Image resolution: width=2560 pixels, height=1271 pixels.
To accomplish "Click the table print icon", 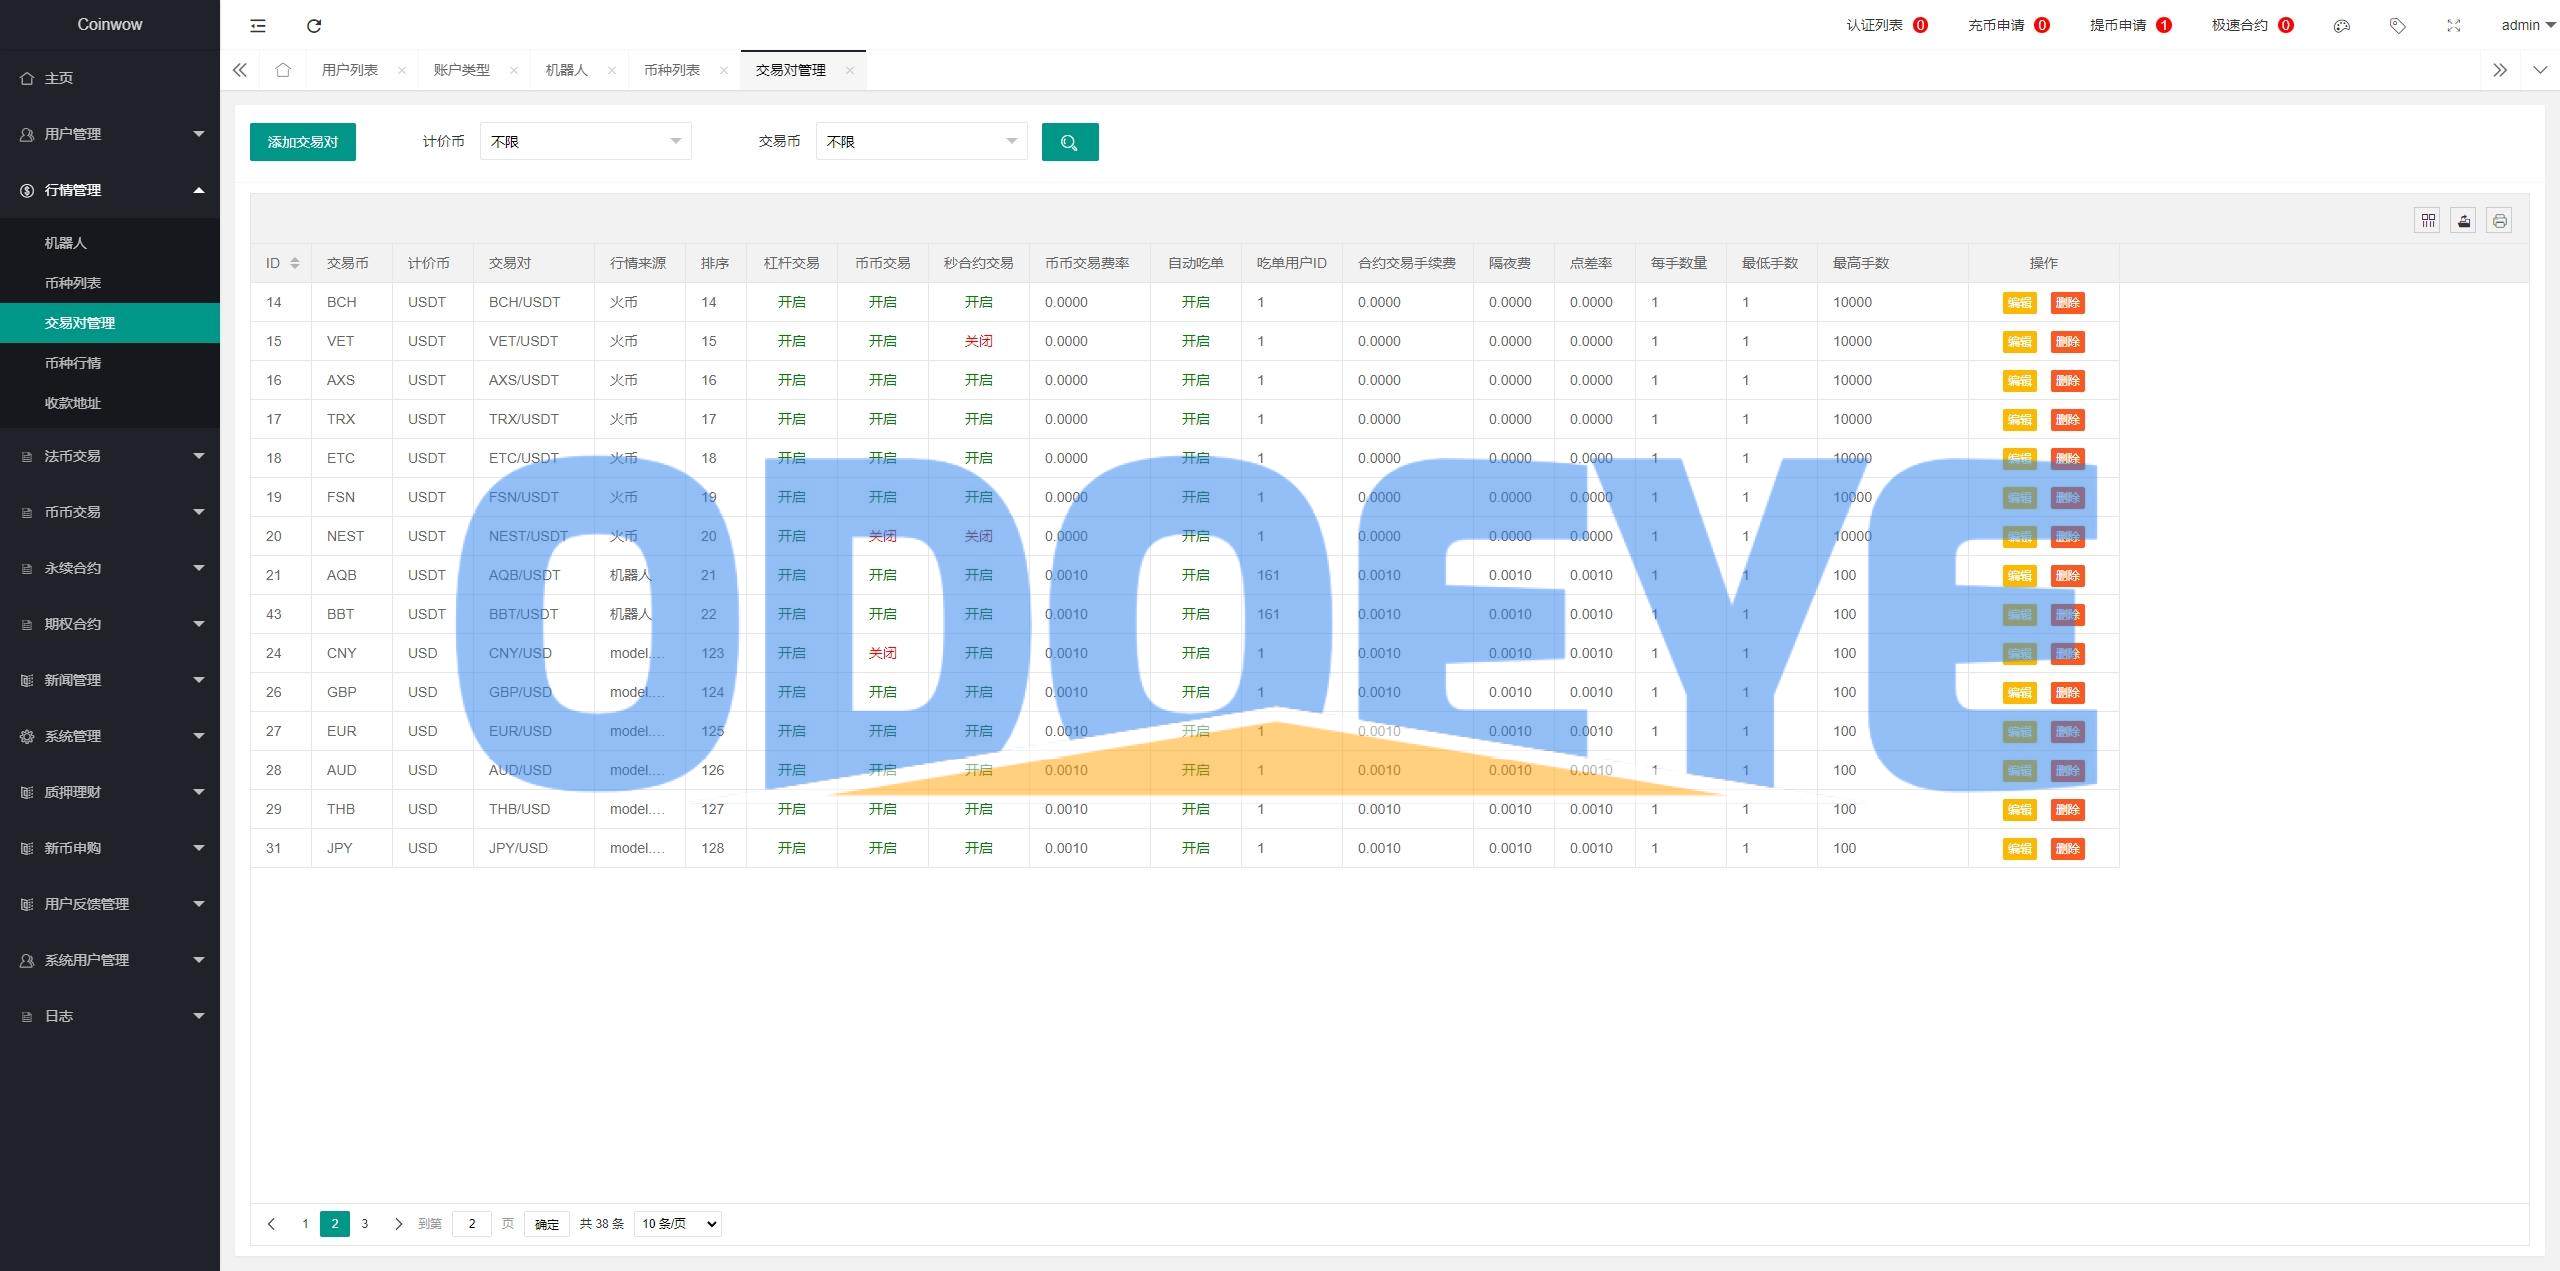I will [2499, 221].
